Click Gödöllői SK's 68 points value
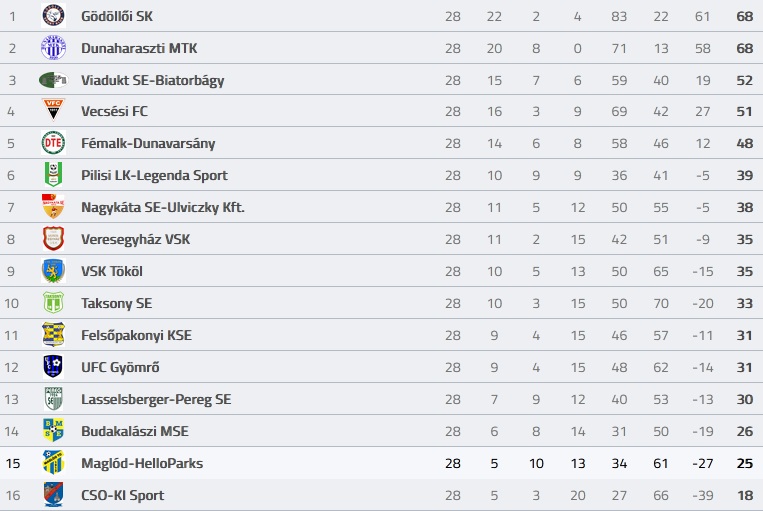763x511 pixels. 745,16
